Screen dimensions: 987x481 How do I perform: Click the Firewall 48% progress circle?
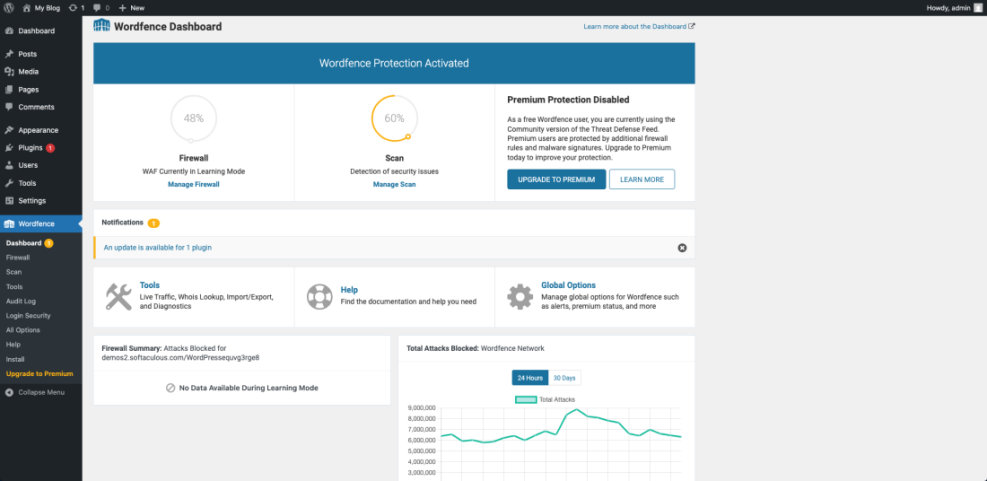click(x=193, y=118)
